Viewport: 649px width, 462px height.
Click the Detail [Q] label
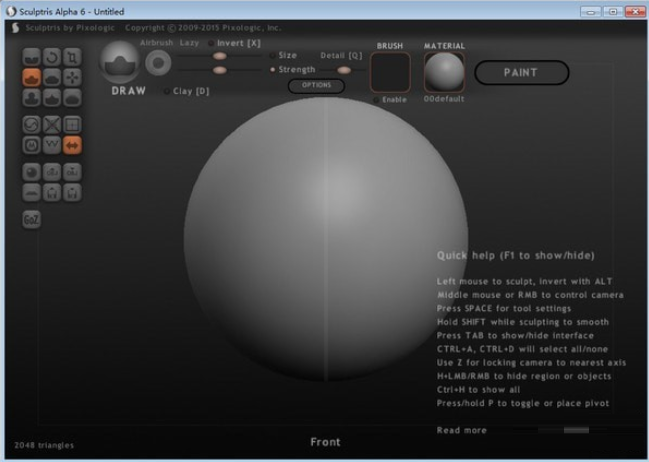point(341,55)
